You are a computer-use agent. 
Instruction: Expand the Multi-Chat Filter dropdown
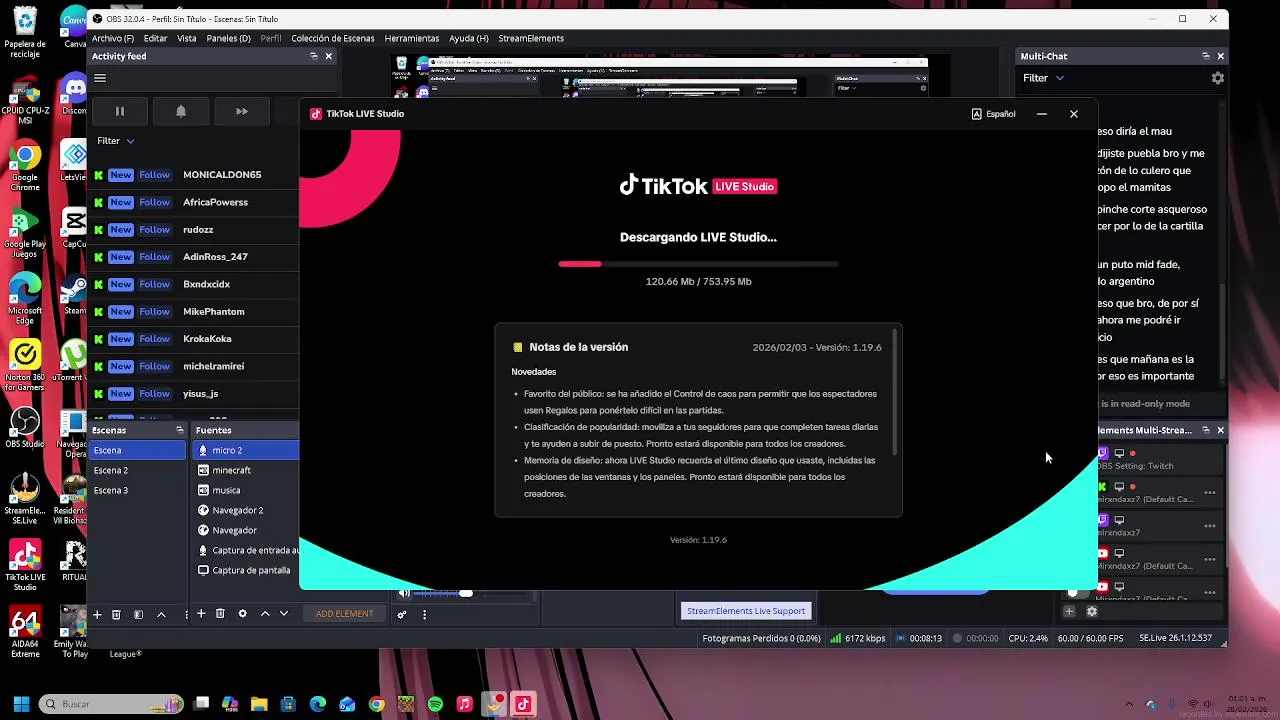point(1043,78)
